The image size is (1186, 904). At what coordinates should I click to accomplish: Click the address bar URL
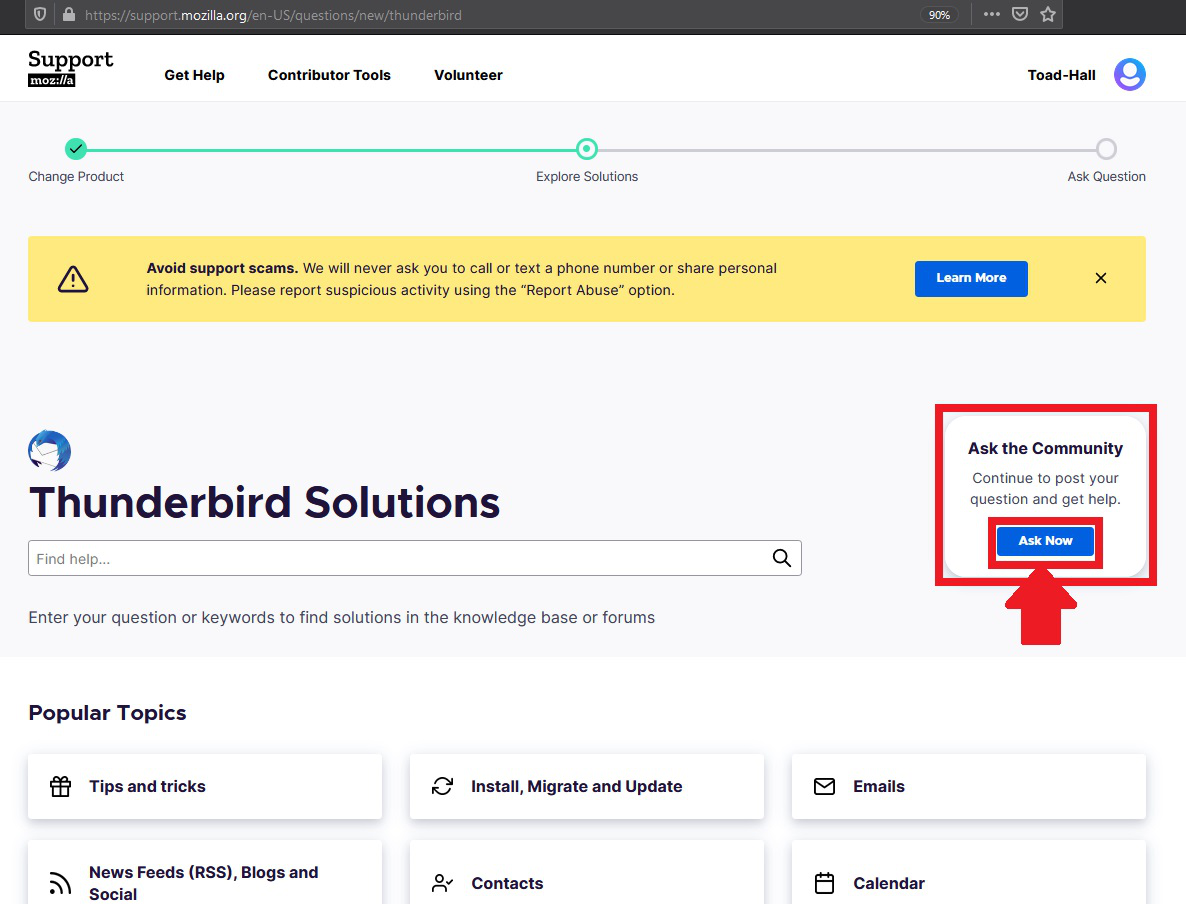pyautogui.click(x=273, y=15)
